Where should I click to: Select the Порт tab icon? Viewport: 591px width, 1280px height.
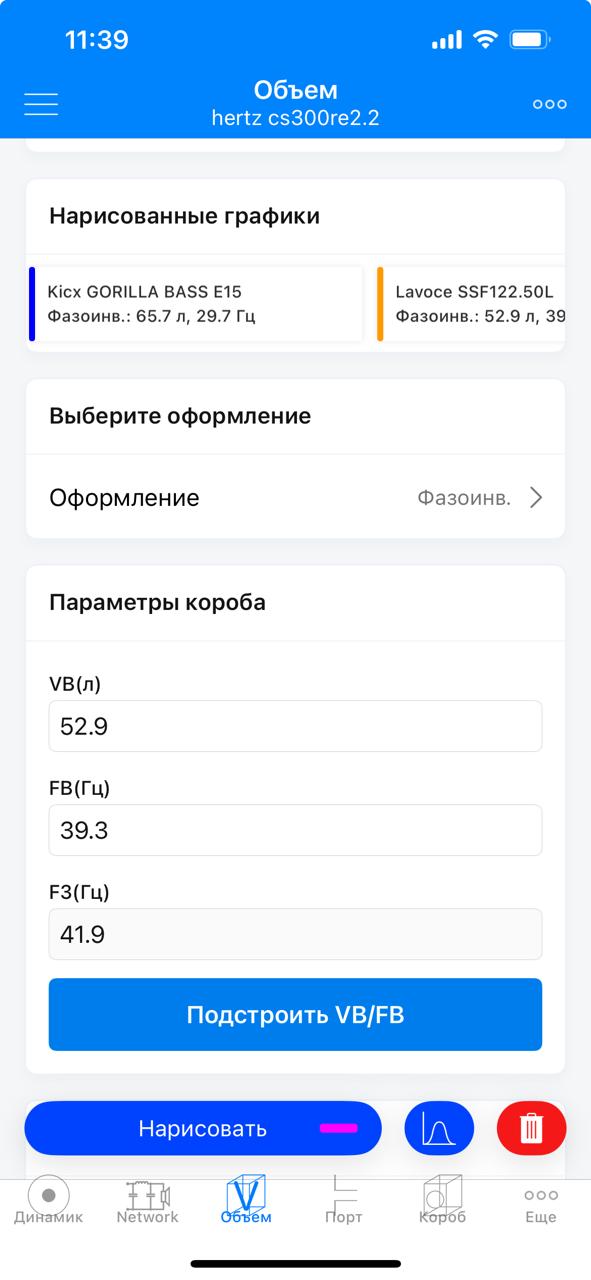[x=344, y=1189]
